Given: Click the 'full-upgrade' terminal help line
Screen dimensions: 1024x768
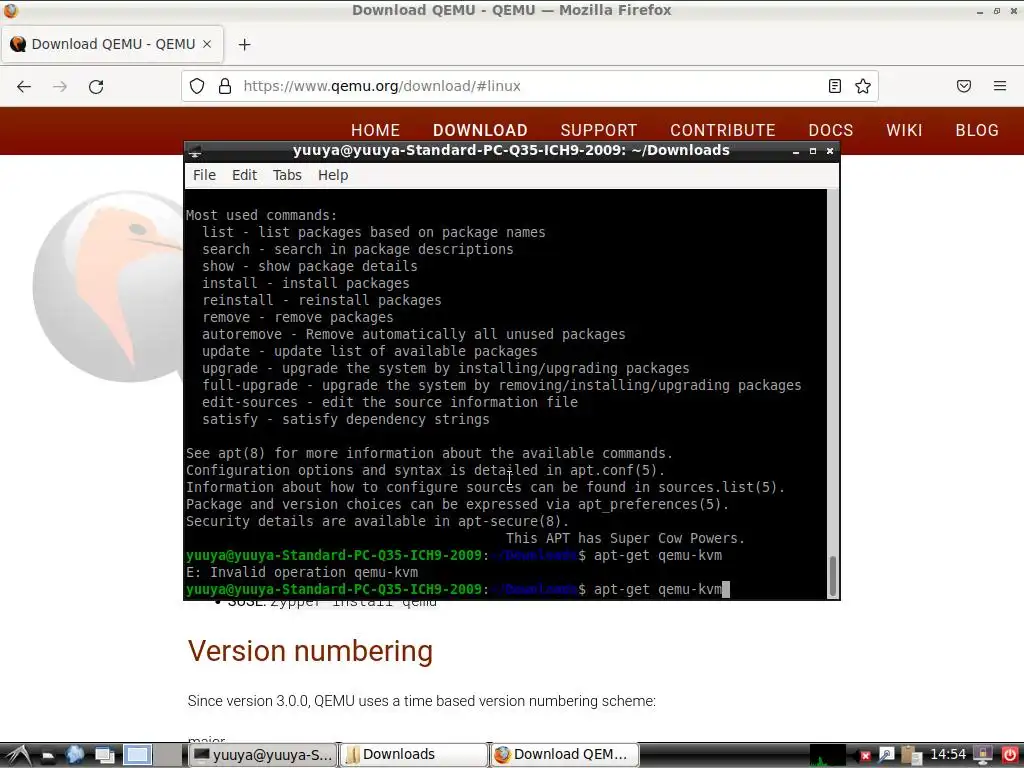Looking at the screenshot, I should [502, 385].
